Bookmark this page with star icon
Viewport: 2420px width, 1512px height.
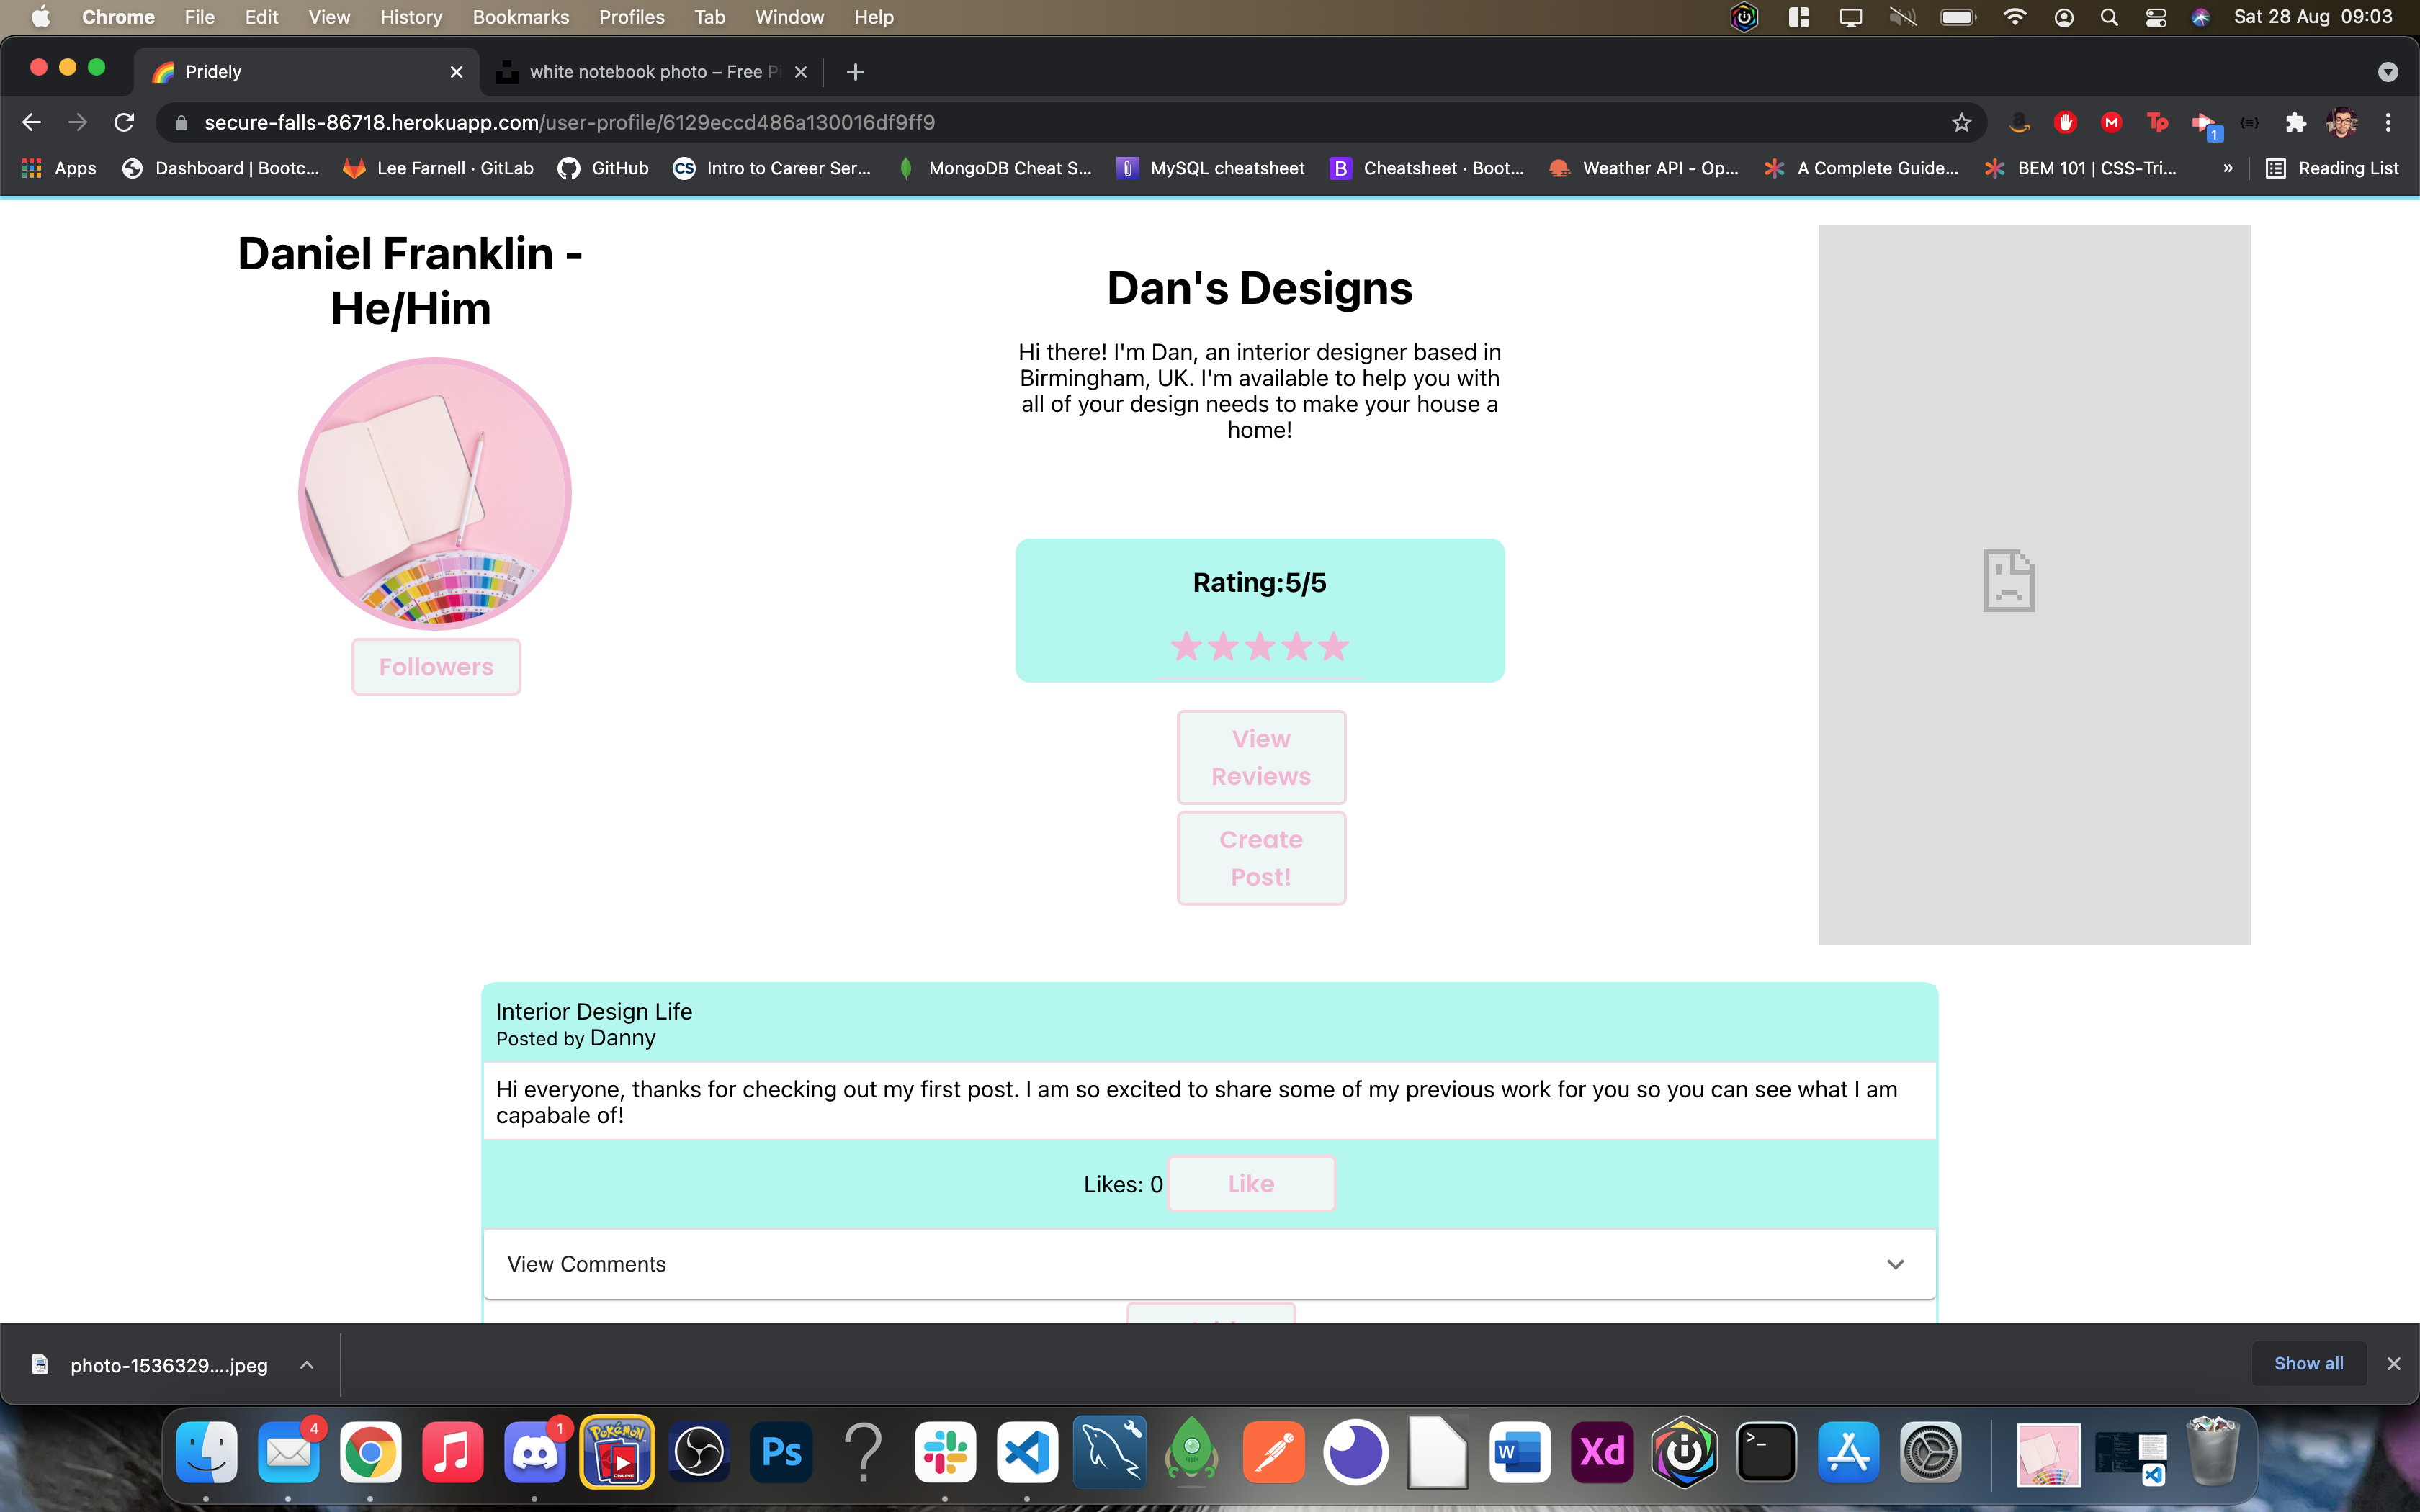tap(1961, 122)
